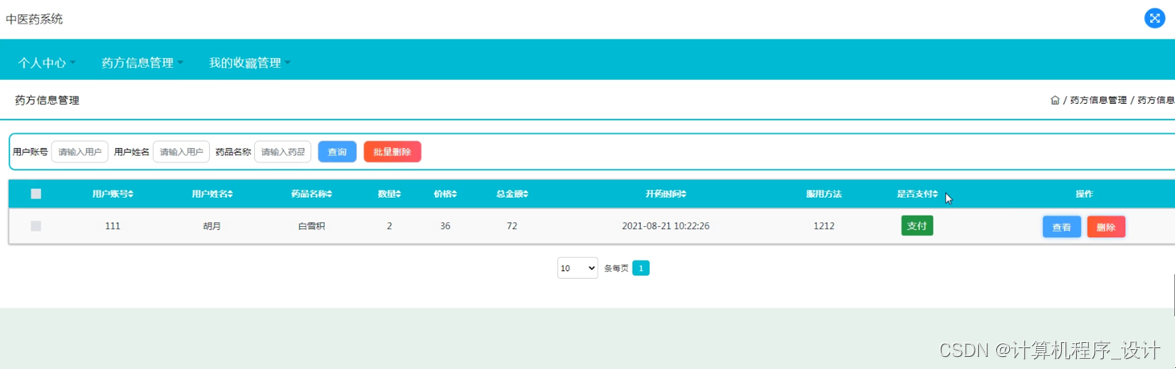Sort by 价格 column arrow

tap(455, 194)
